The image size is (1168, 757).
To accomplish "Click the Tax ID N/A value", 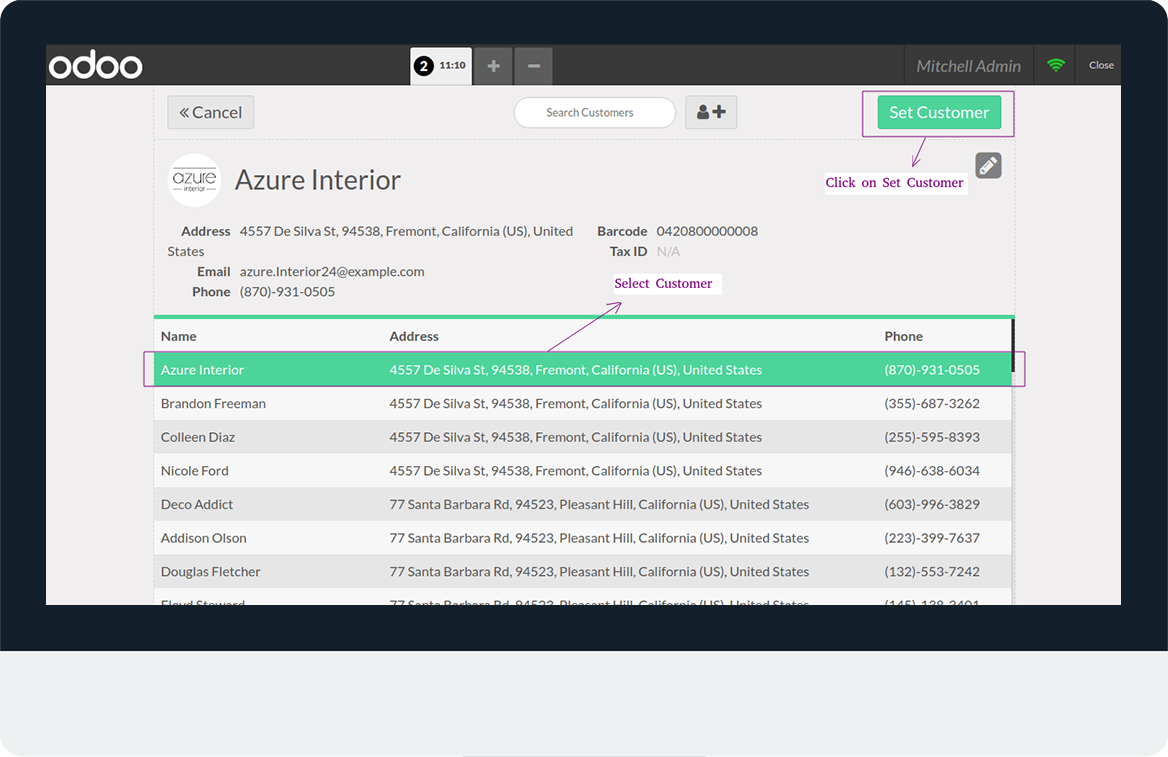I will (x=668, y=251).
